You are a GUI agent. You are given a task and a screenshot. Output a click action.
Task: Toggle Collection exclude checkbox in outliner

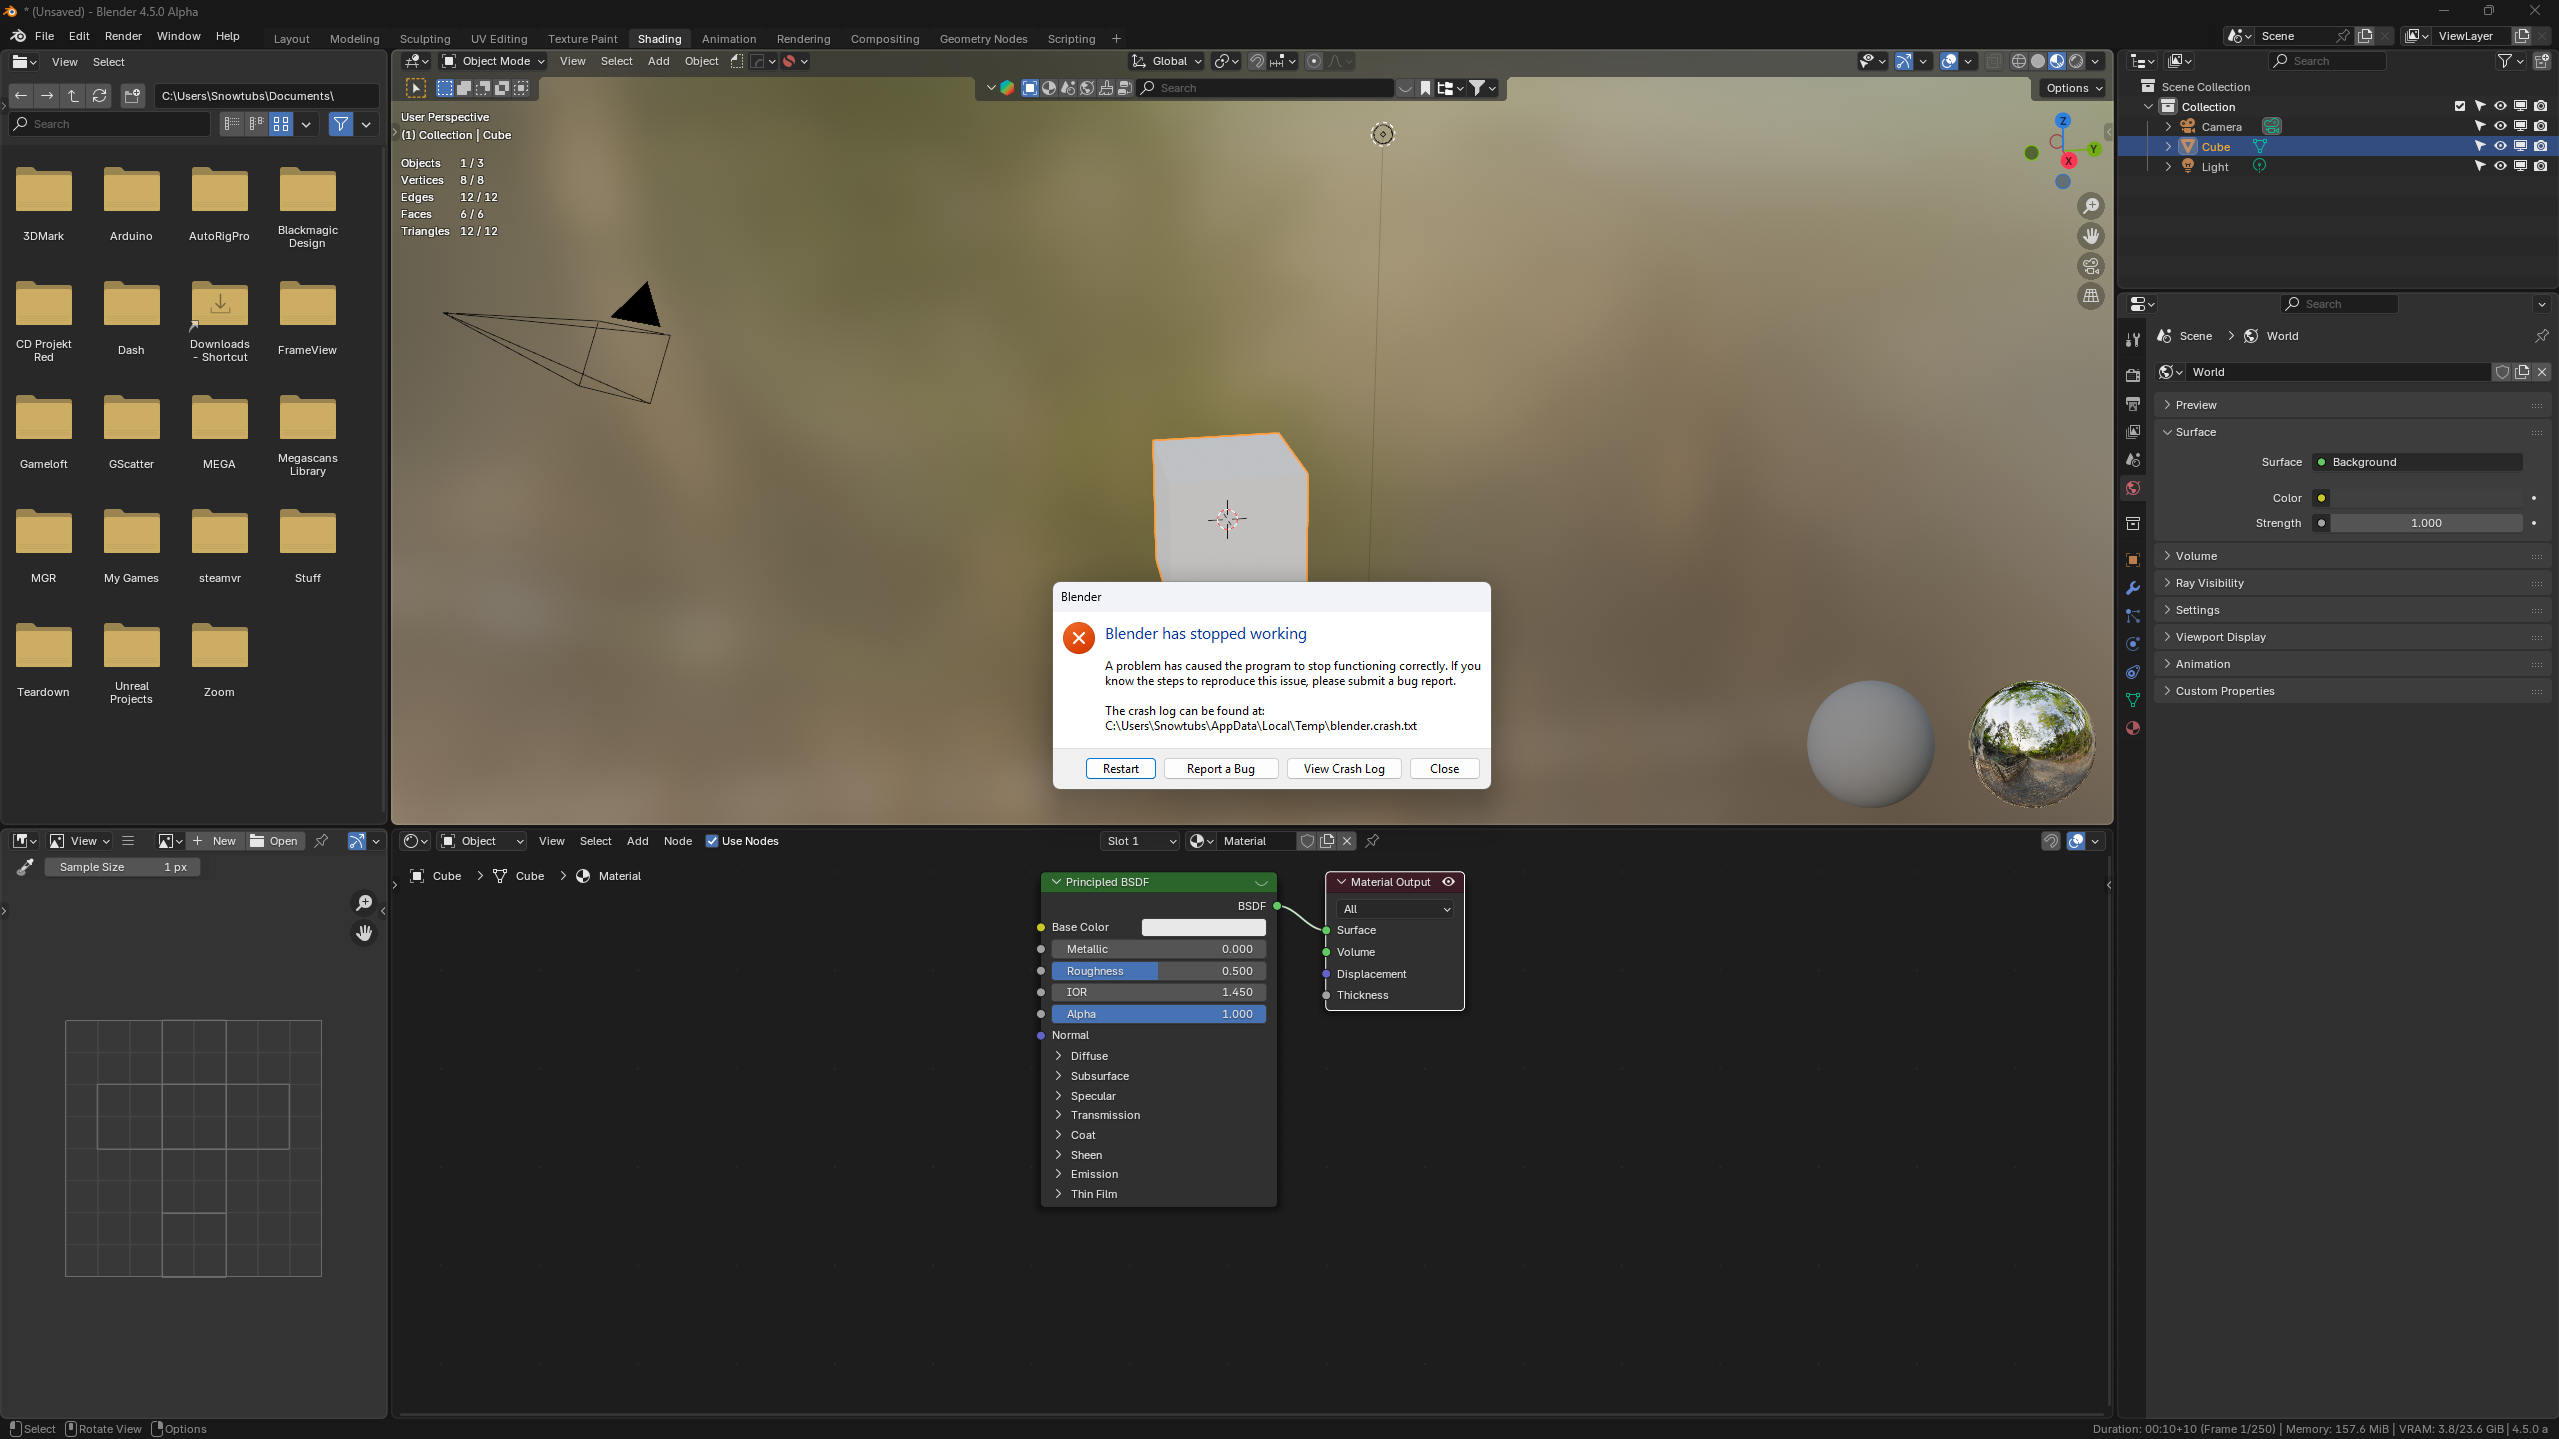point(2460,106)
